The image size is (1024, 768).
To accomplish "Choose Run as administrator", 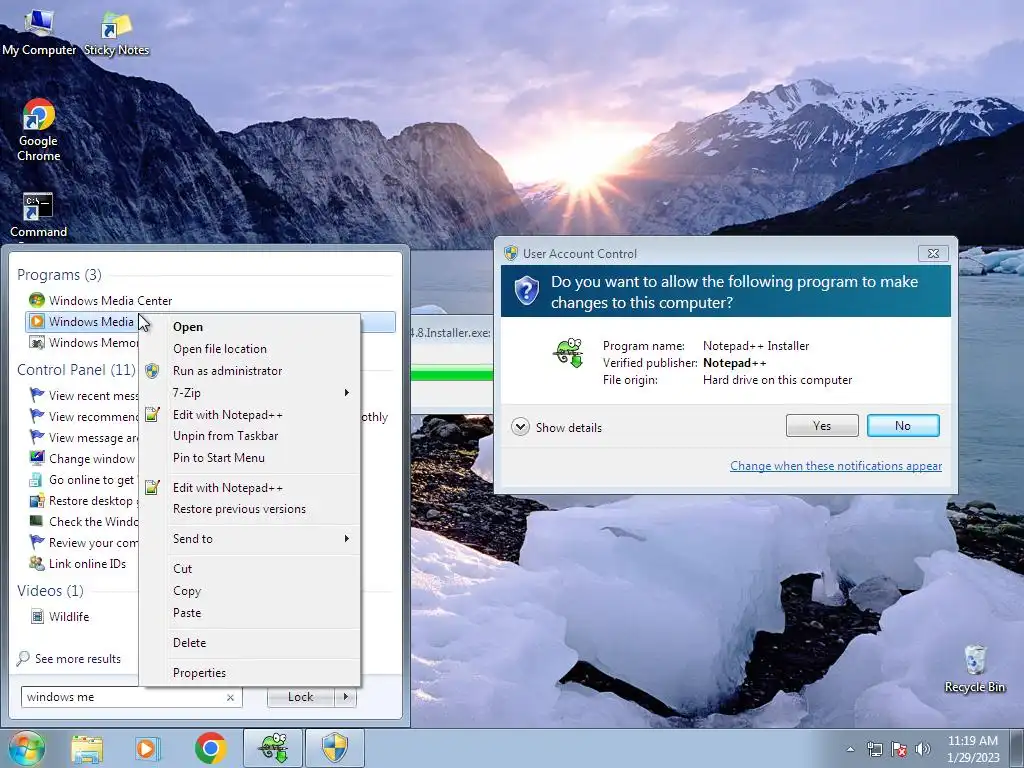I will click(x=249, y=371).
